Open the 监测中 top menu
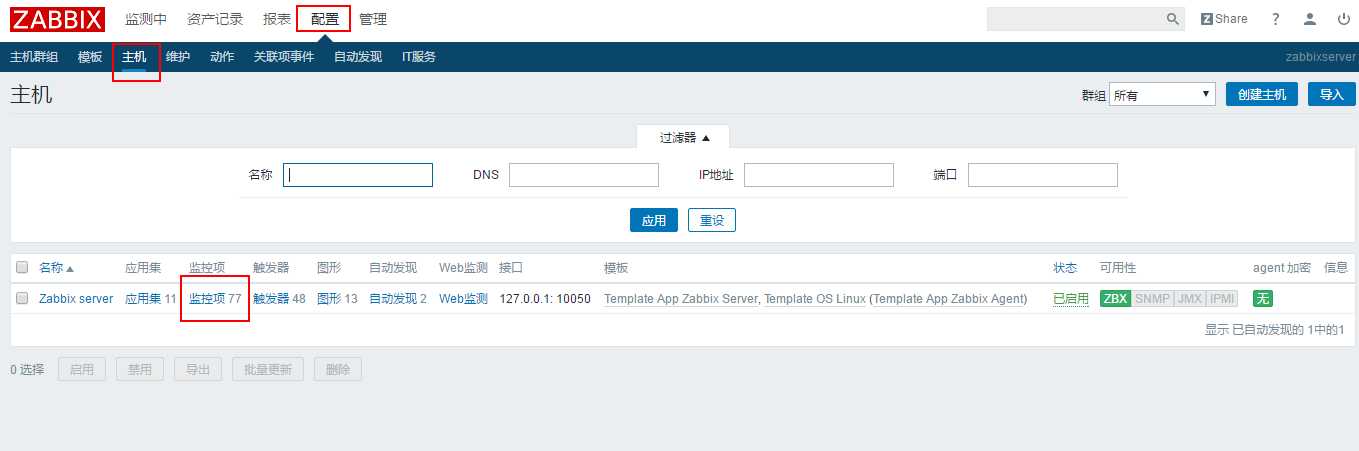 pyautogui.click(x=146, y=19)
